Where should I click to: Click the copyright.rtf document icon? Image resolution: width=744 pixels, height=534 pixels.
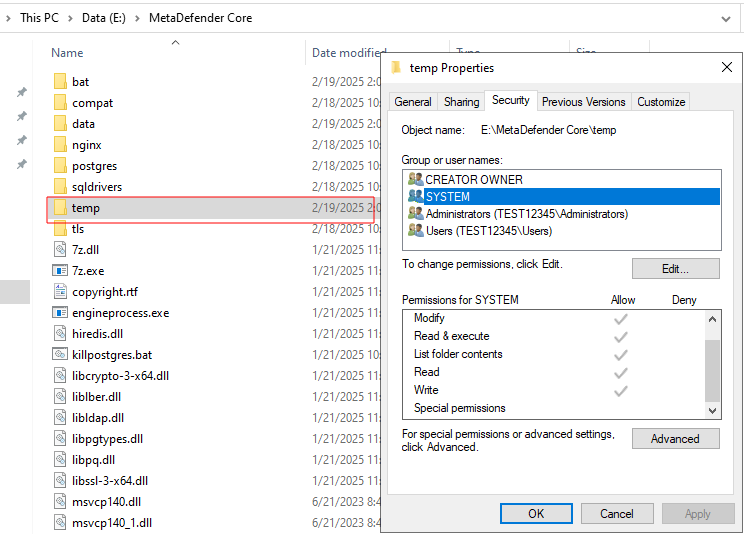tap(60, 291)
